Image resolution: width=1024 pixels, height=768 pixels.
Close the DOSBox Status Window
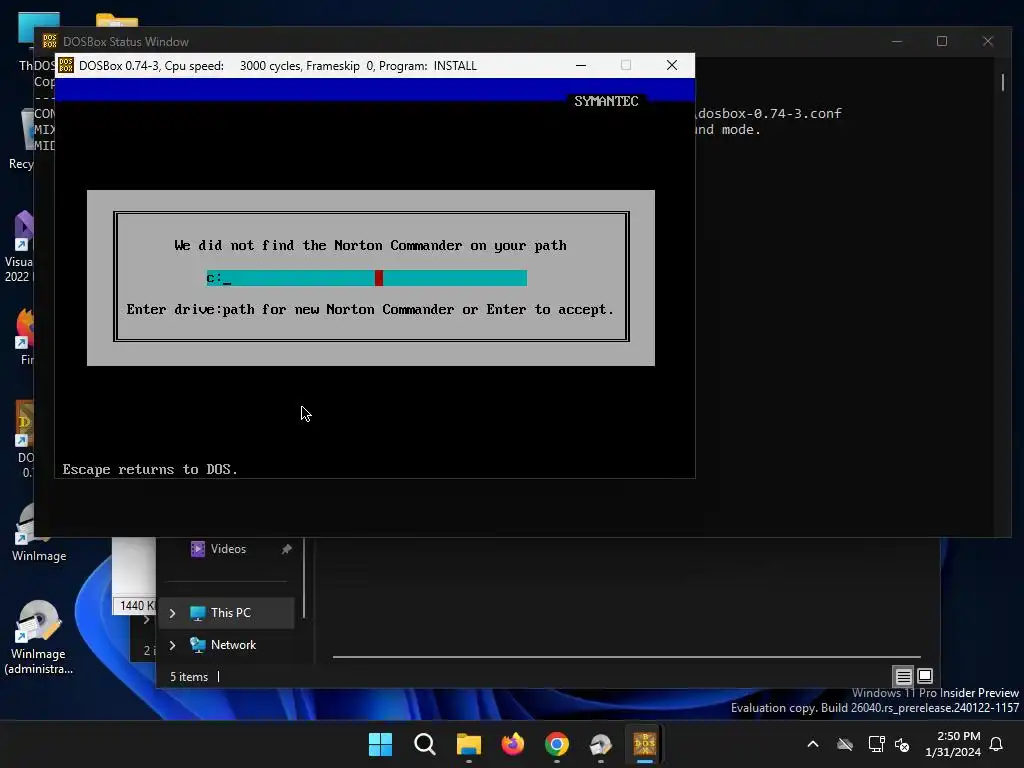coord(987,41)
